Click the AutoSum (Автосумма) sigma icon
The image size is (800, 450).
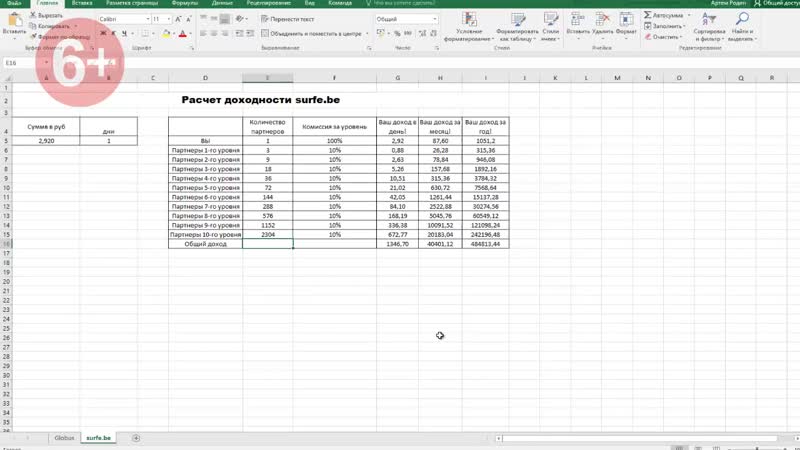(x=647, y=15)
